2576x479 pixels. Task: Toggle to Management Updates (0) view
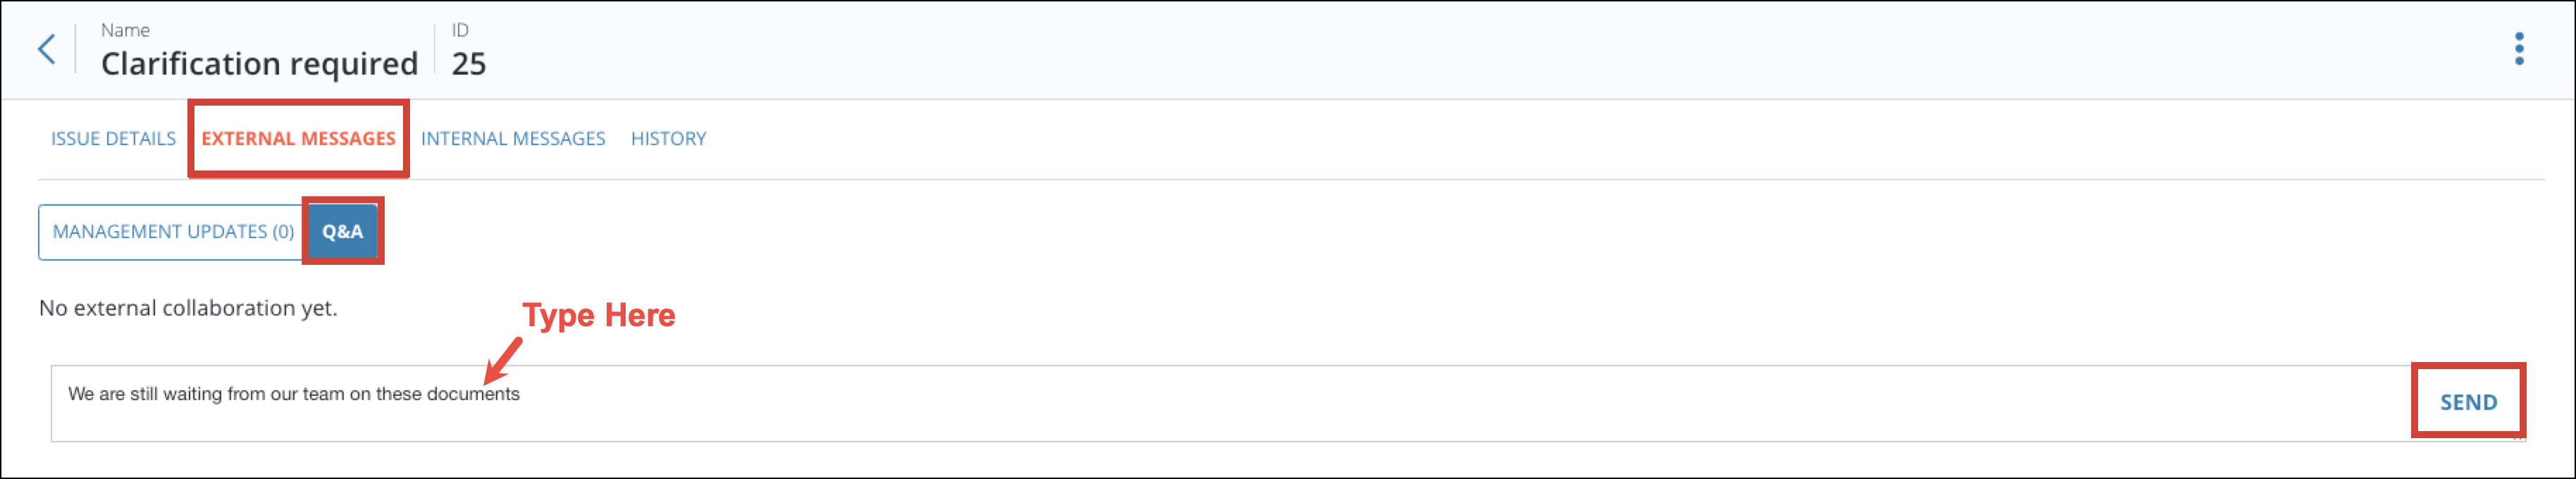tap(173, 232)
